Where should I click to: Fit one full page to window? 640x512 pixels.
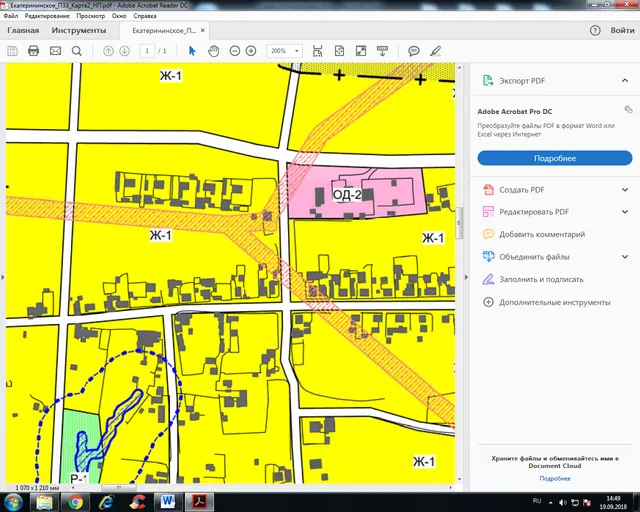coord(339,51)
